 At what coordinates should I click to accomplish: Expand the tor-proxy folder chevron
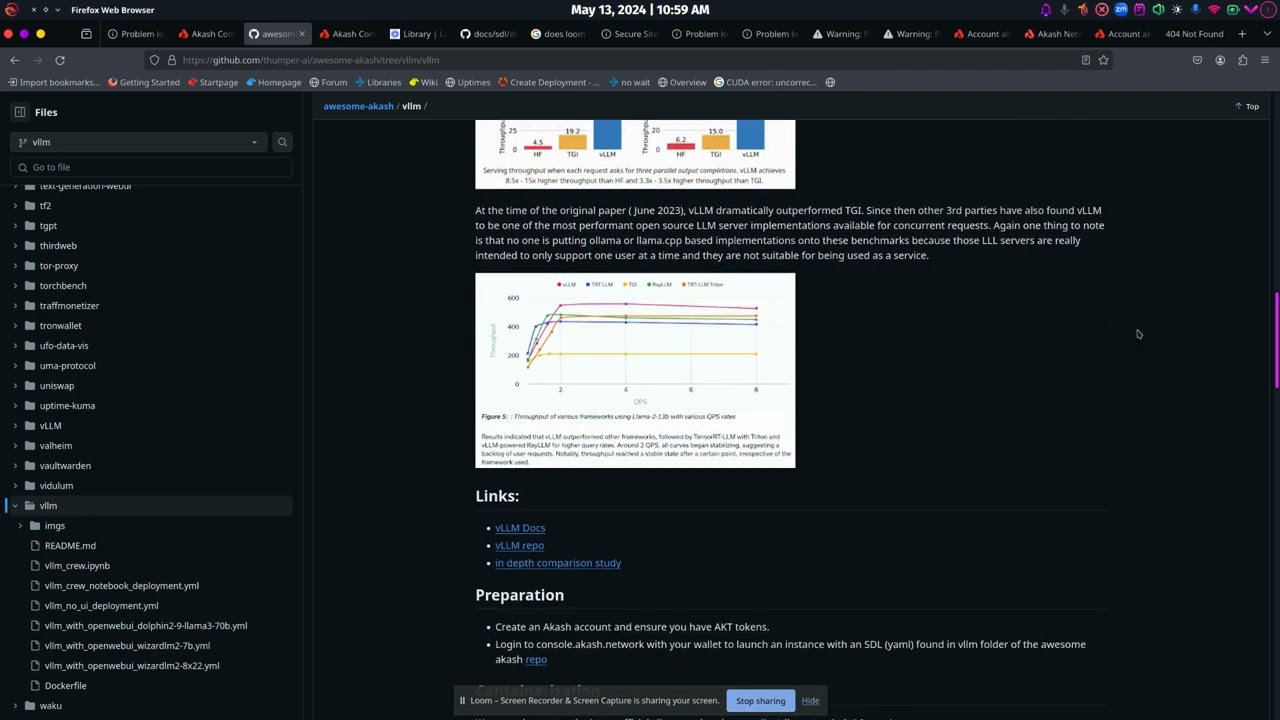click(x=15, y=265)
